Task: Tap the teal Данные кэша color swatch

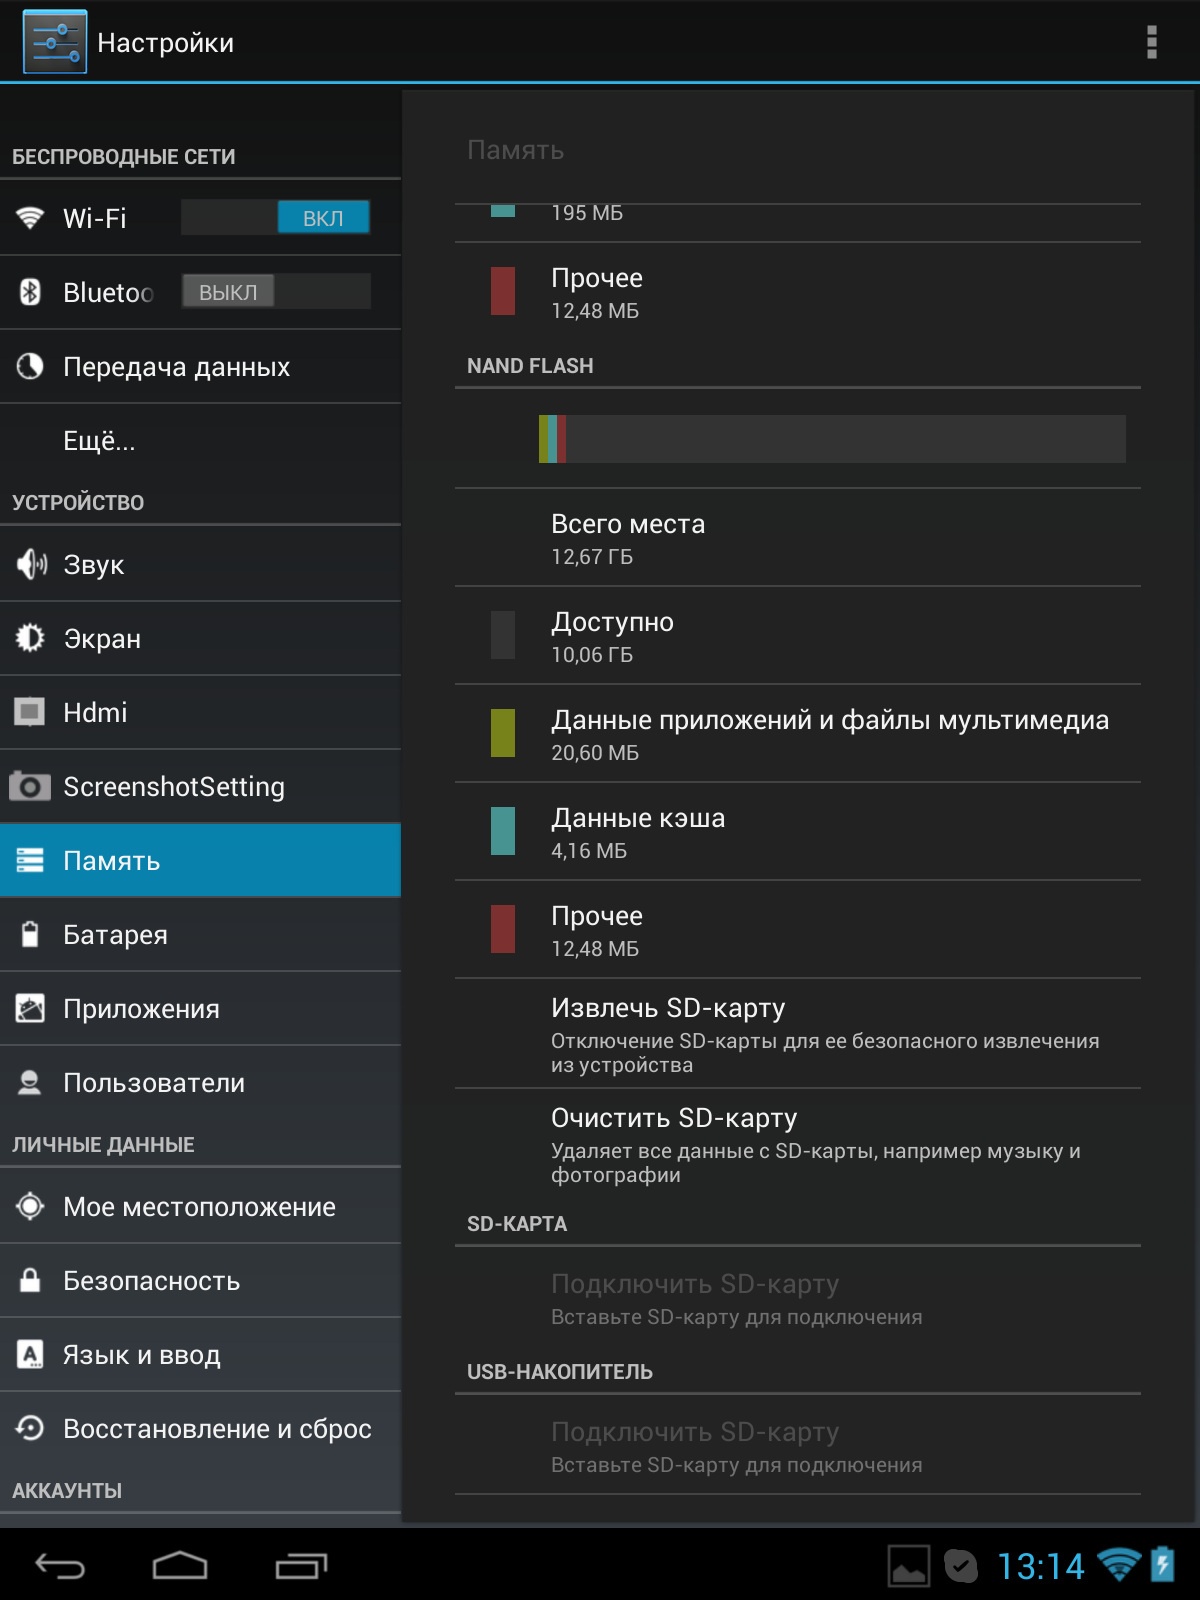Action: tap(503, 832)
